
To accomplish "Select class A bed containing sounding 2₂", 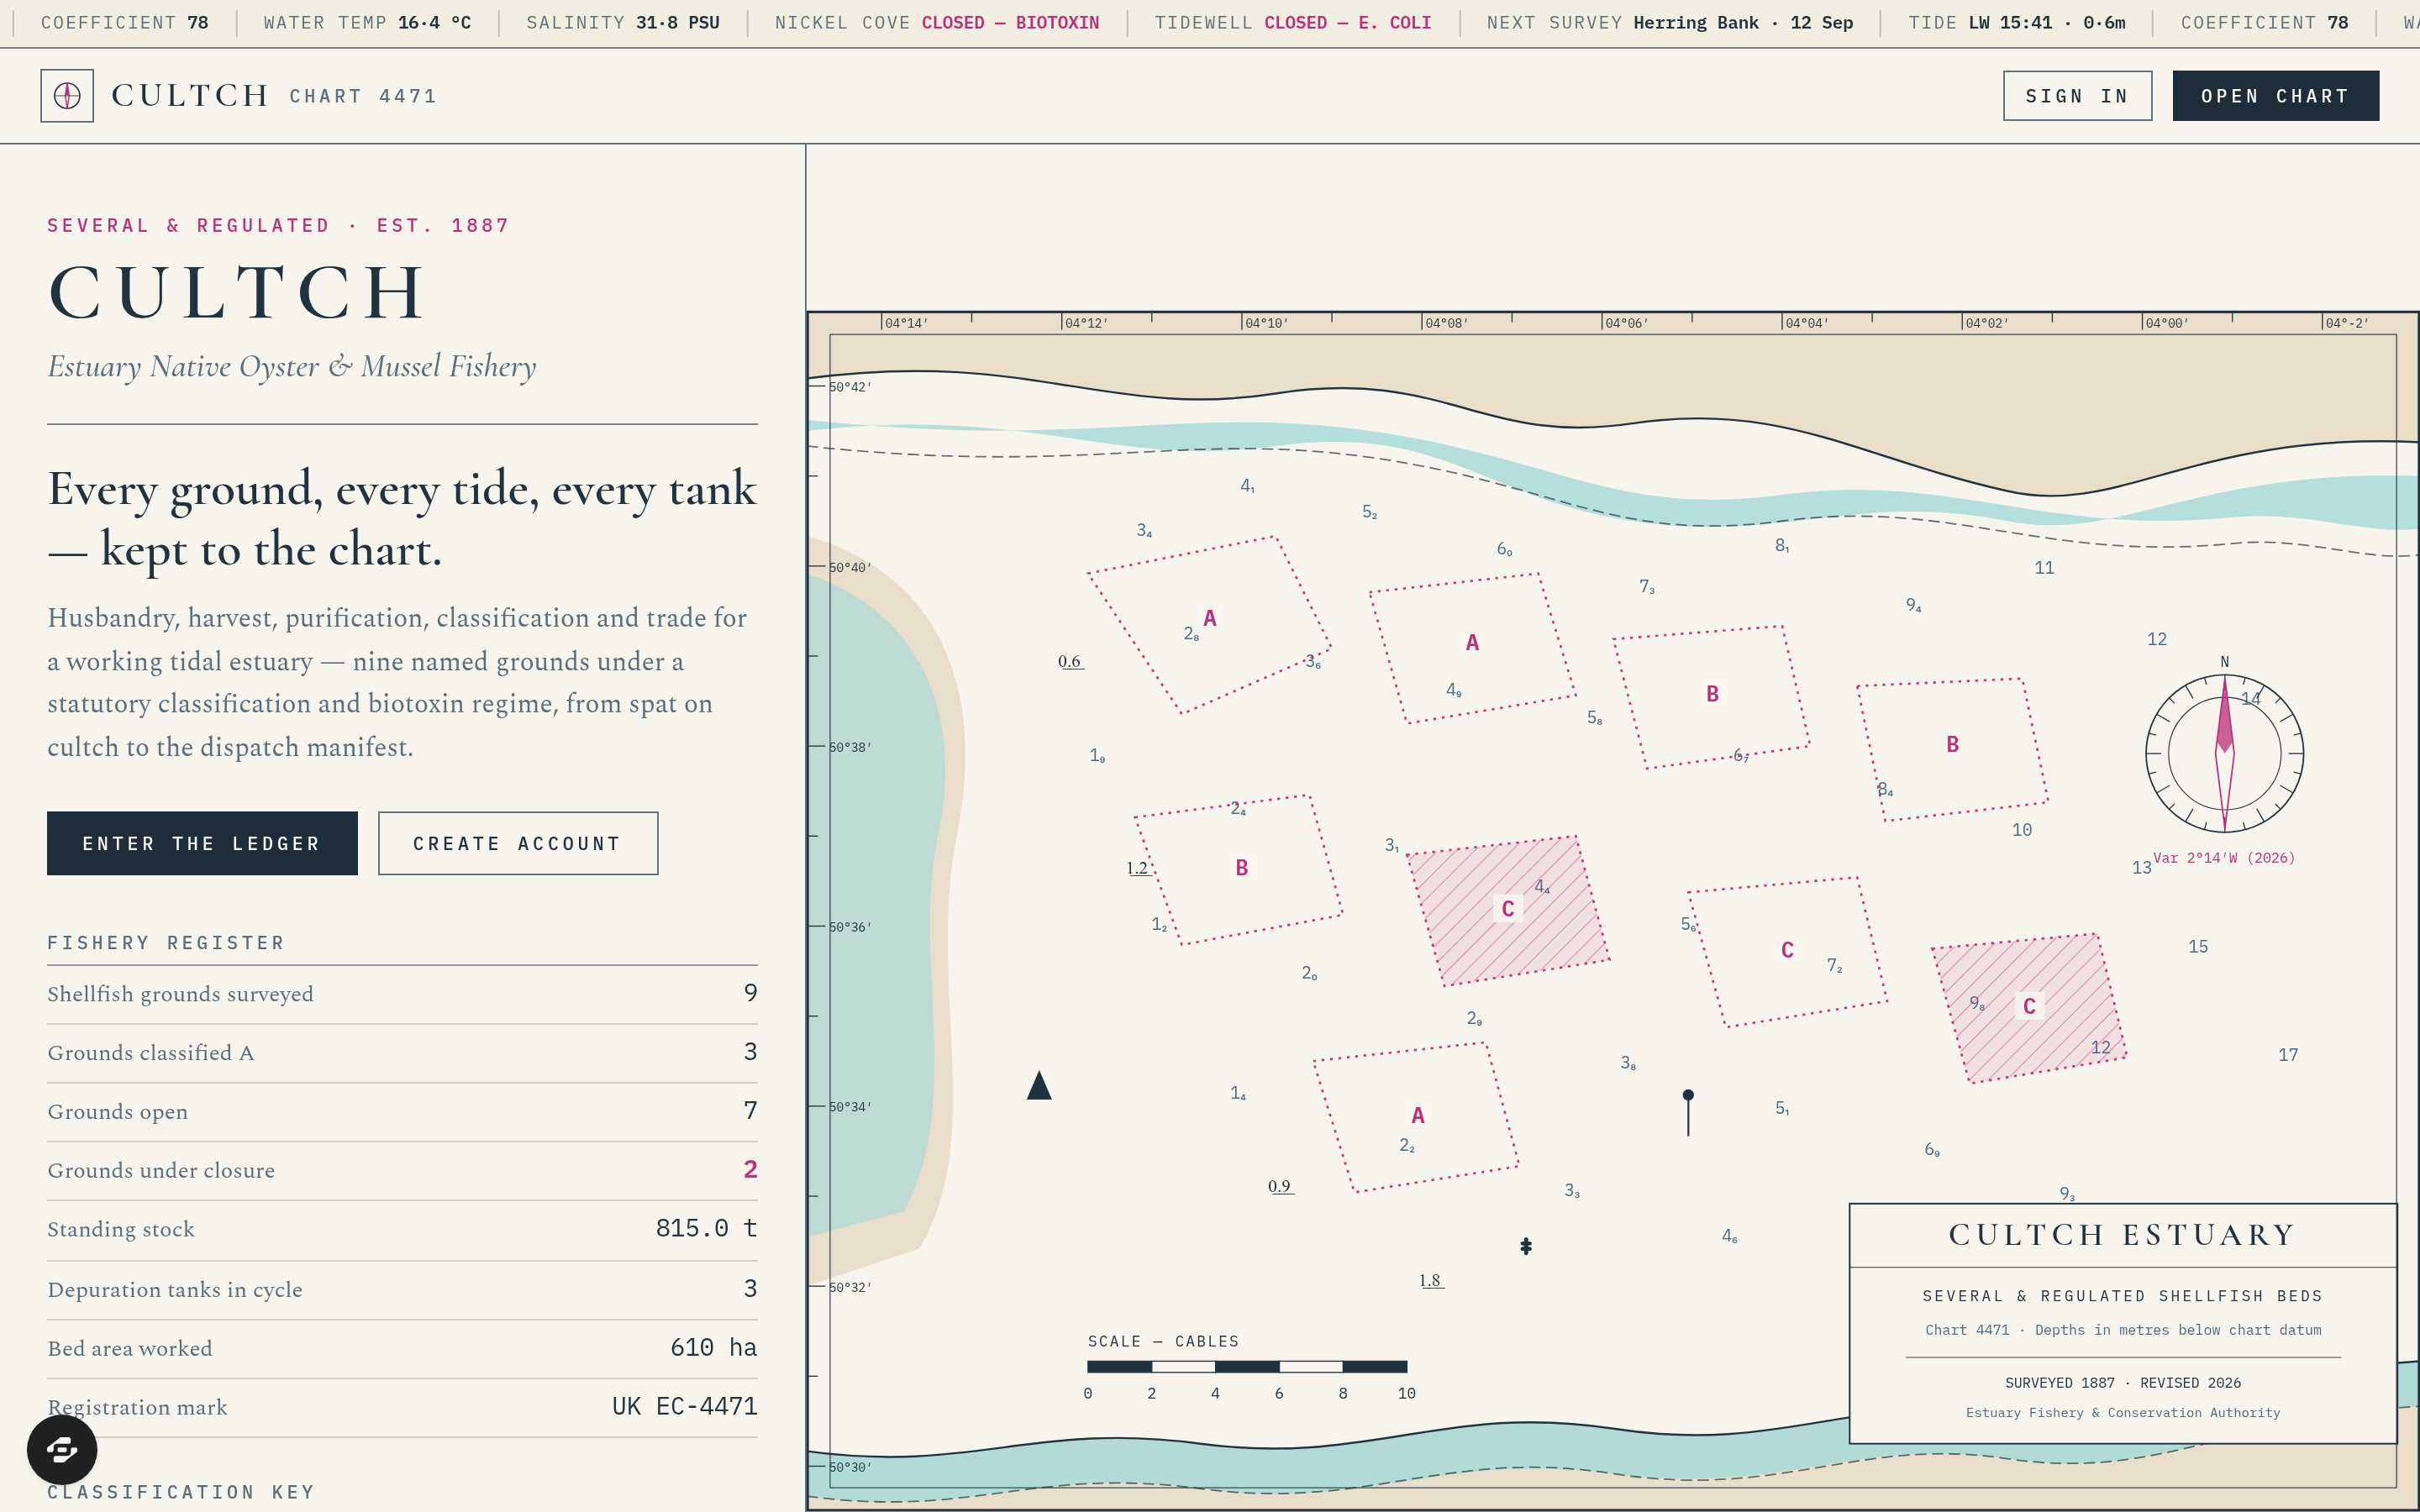I will coord(1416,1117).
